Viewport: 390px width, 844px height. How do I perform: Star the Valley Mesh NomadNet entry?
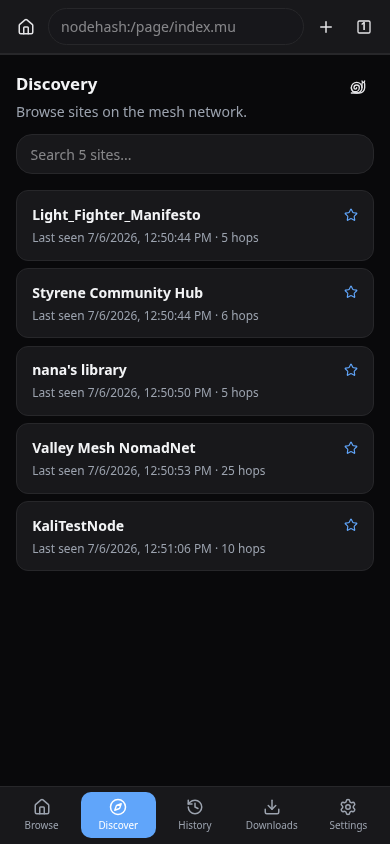click(351, 448)
